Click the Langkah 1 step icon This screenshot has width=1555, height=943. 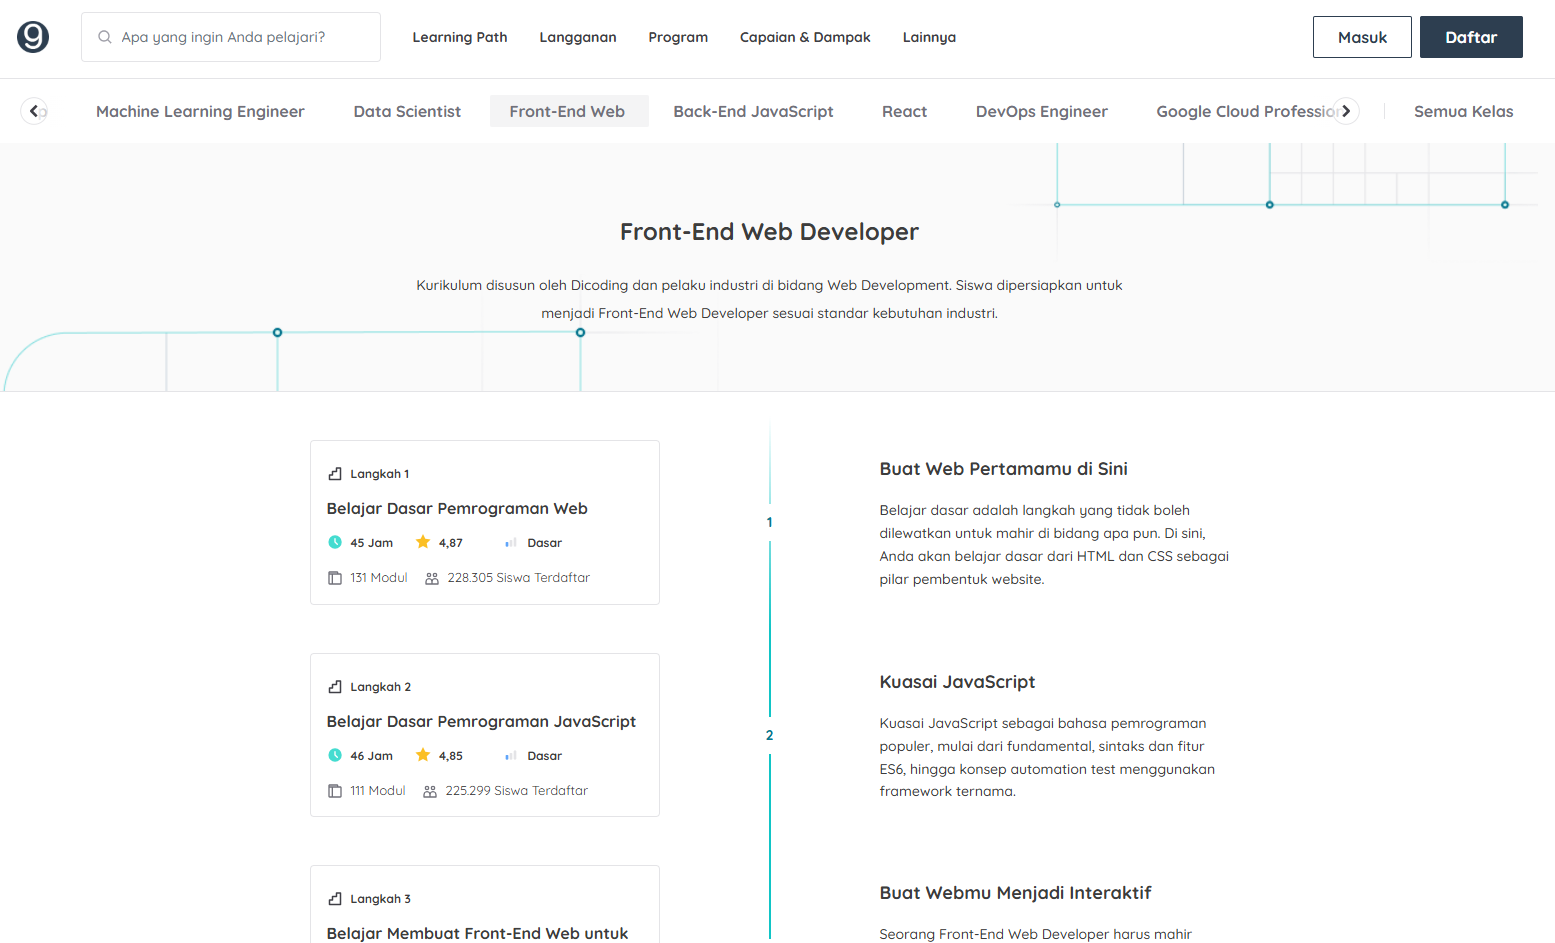[x=335, y=474]
